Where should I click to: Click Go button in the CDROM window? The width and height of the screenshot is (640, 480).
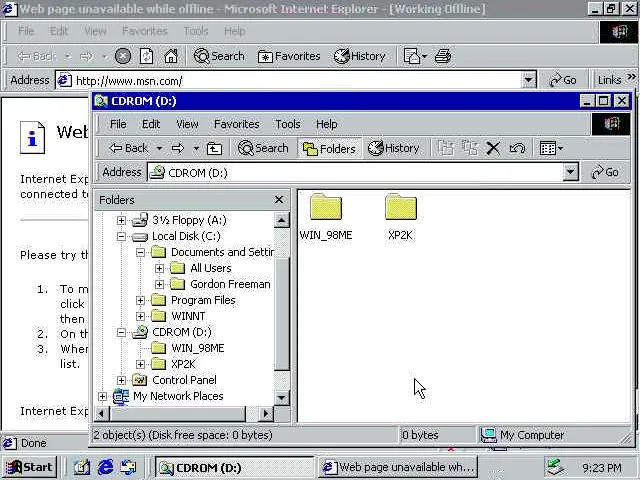[x=605, y=172]
